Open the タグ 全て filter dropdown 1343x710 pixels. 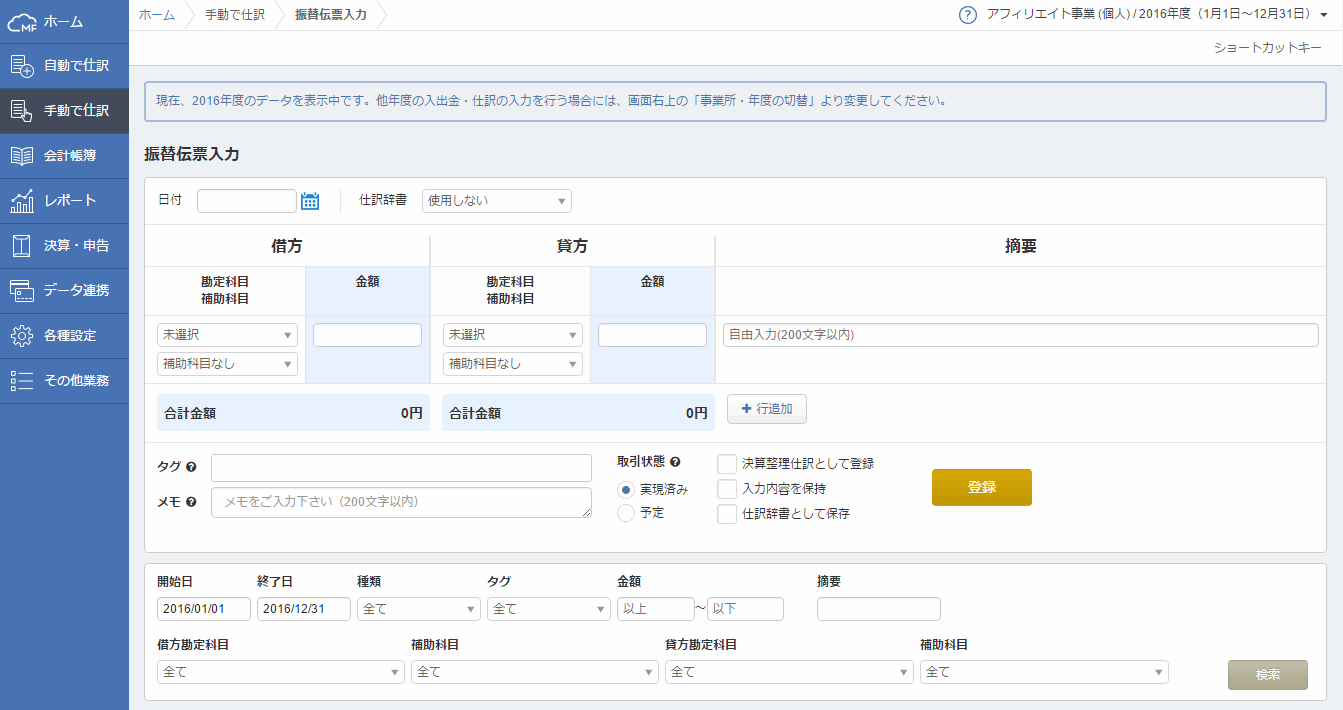tap(549, 609)
